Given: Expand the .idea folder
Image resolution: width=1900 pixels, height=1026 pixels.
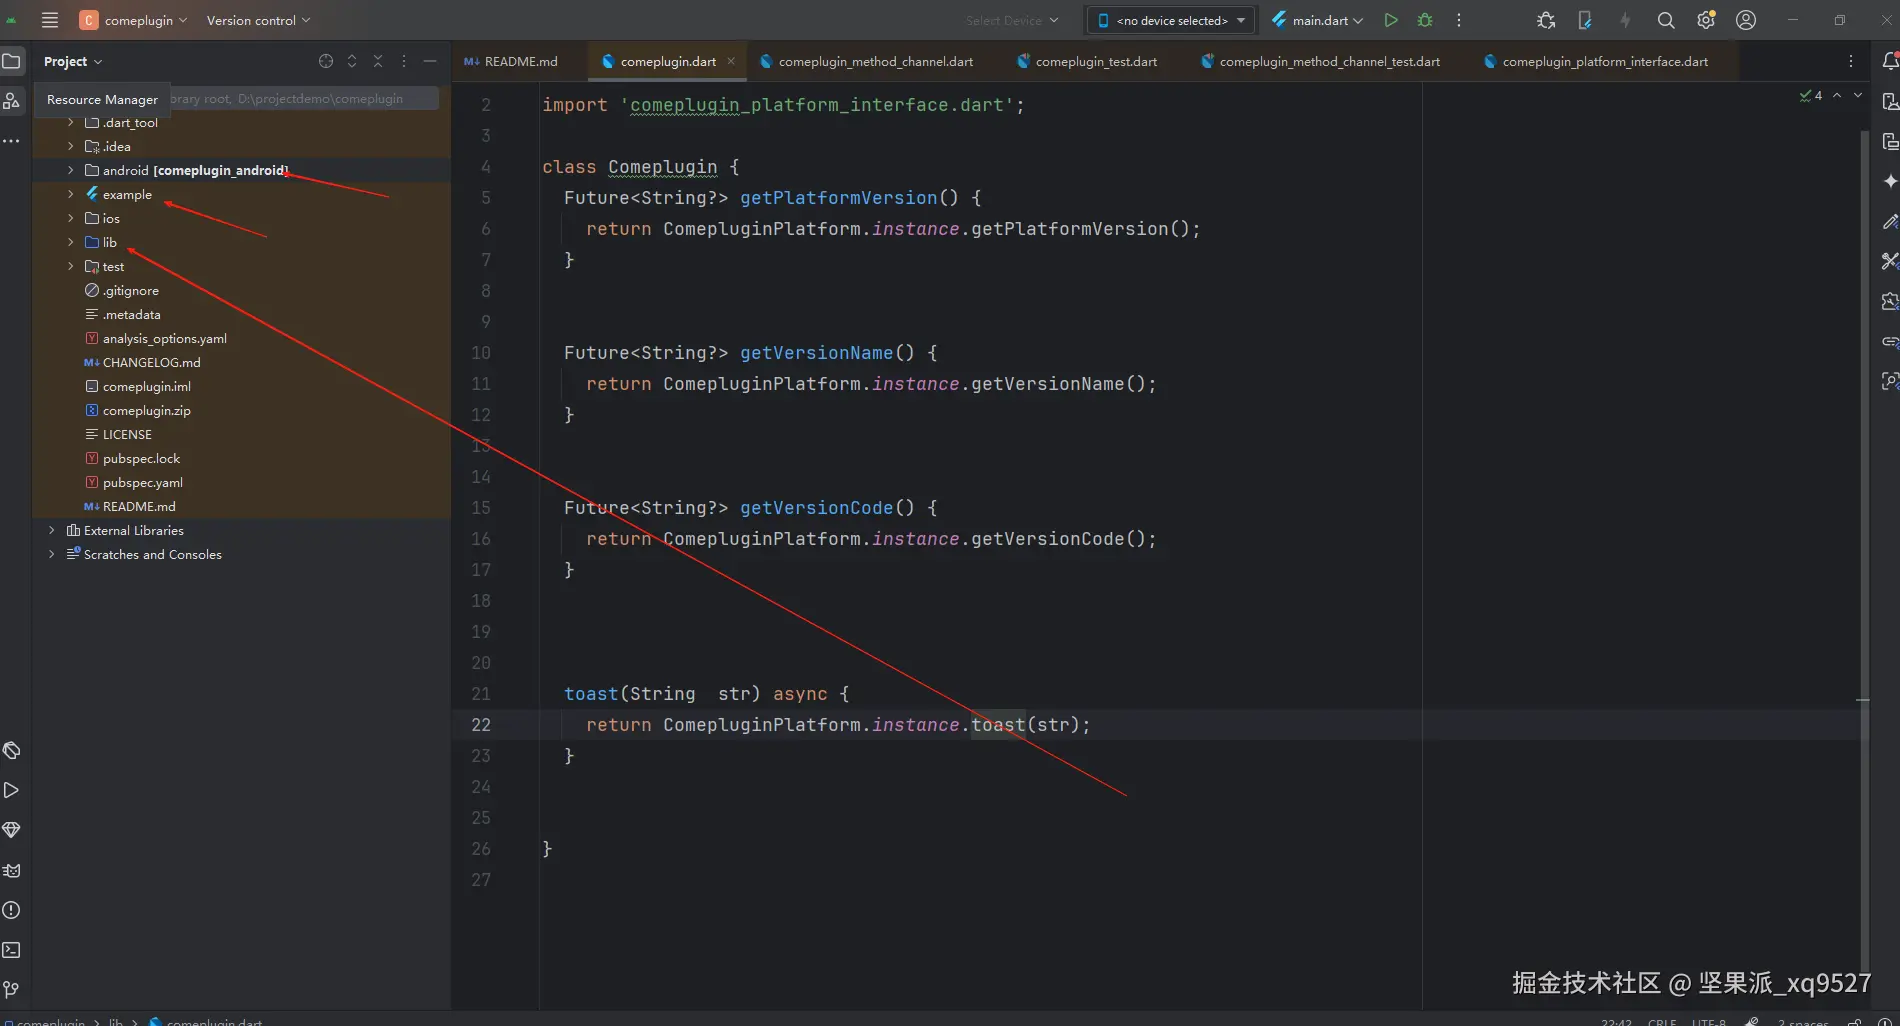Looking at the screenshot, I should pos(70,146).
